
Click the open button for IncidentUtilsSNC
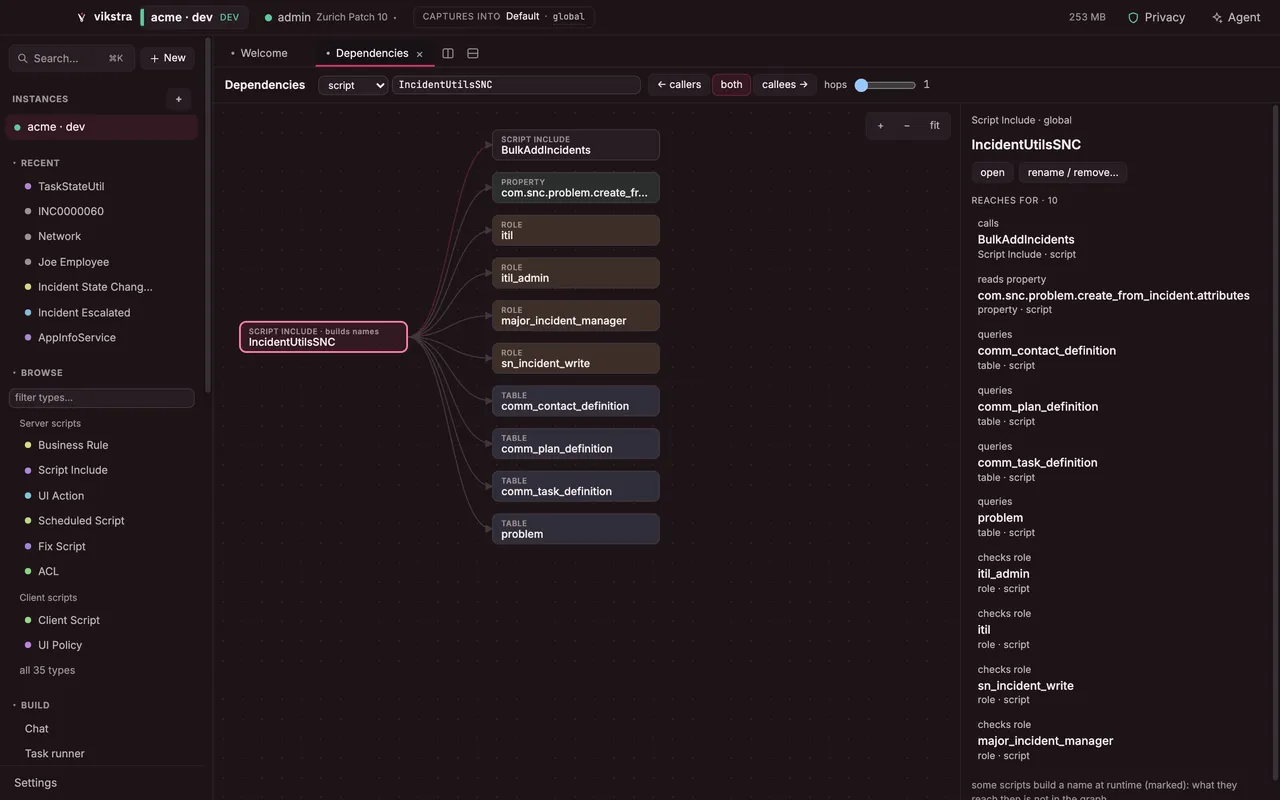pos(993,172)
